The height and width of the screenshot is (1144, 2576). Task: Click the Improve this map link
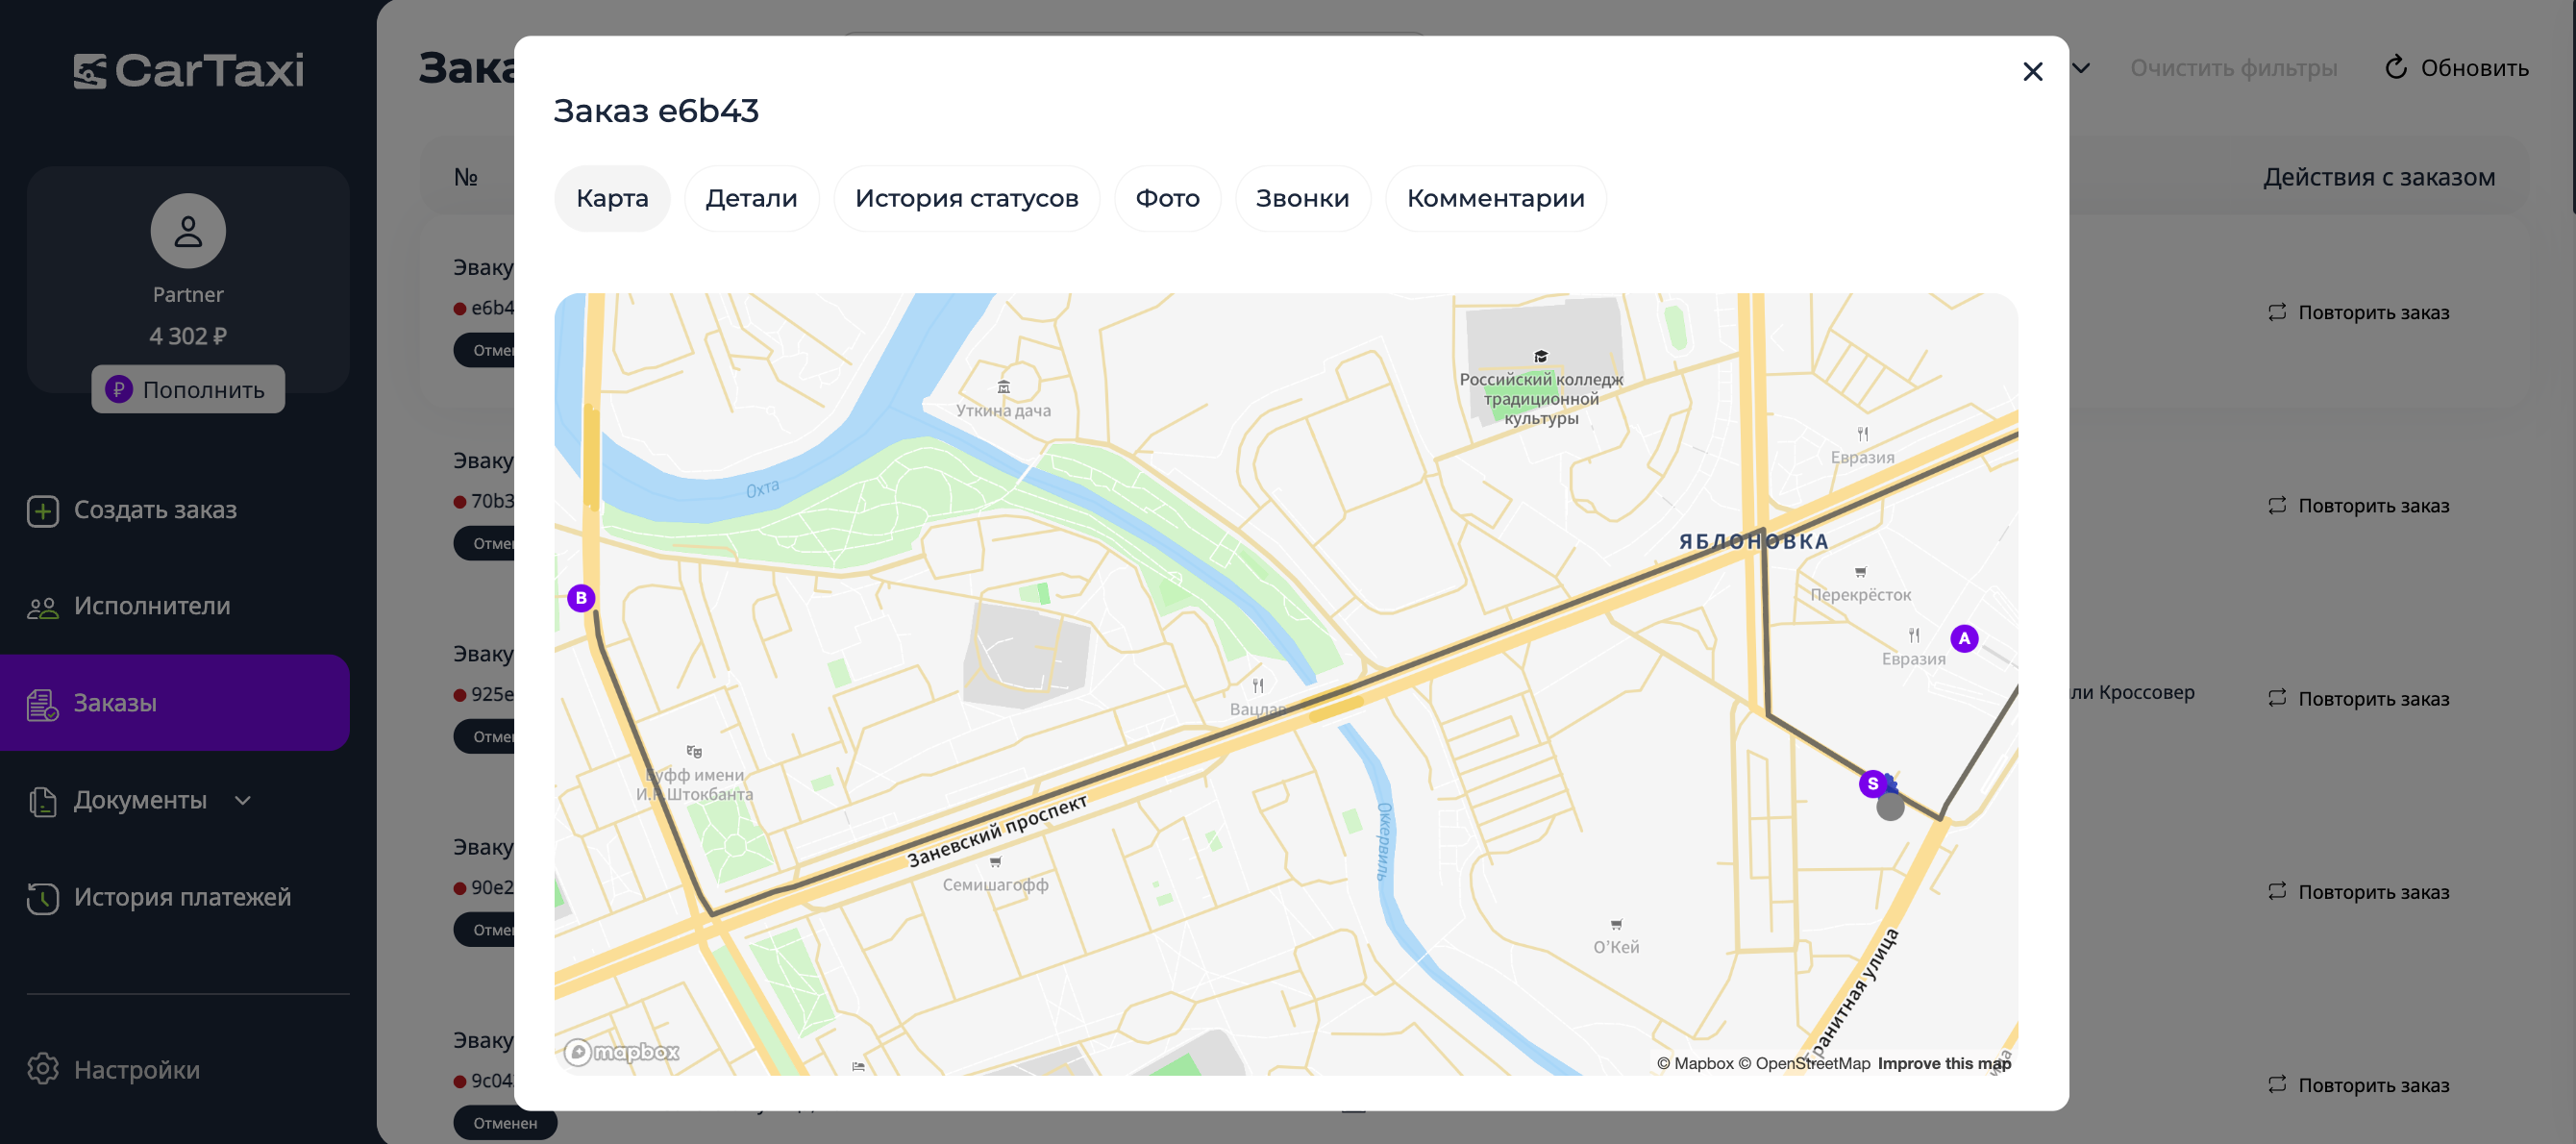(1943, 1063)
